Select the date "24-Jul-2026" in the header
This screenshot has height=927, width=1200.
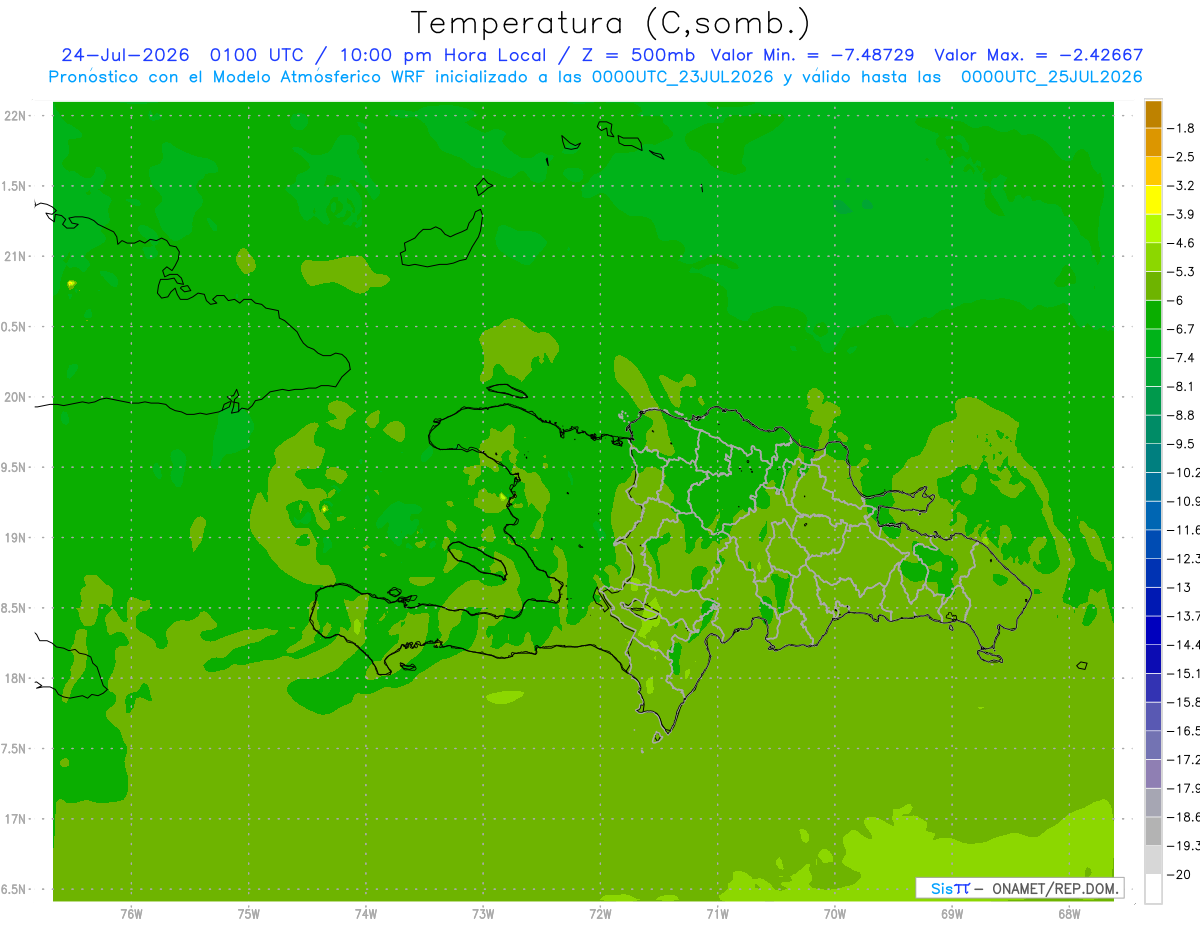click(125, 55)
